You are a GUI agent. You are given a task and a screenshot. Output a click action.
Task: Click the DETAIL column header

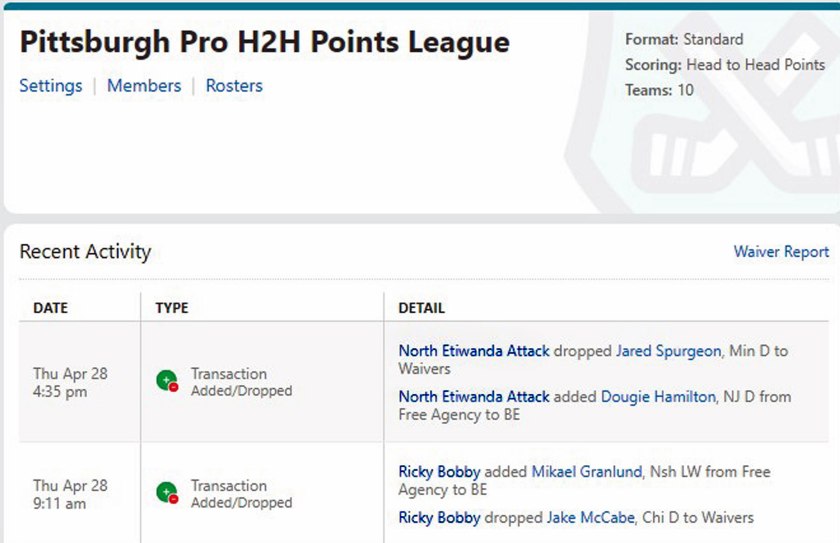pos(421,308)
